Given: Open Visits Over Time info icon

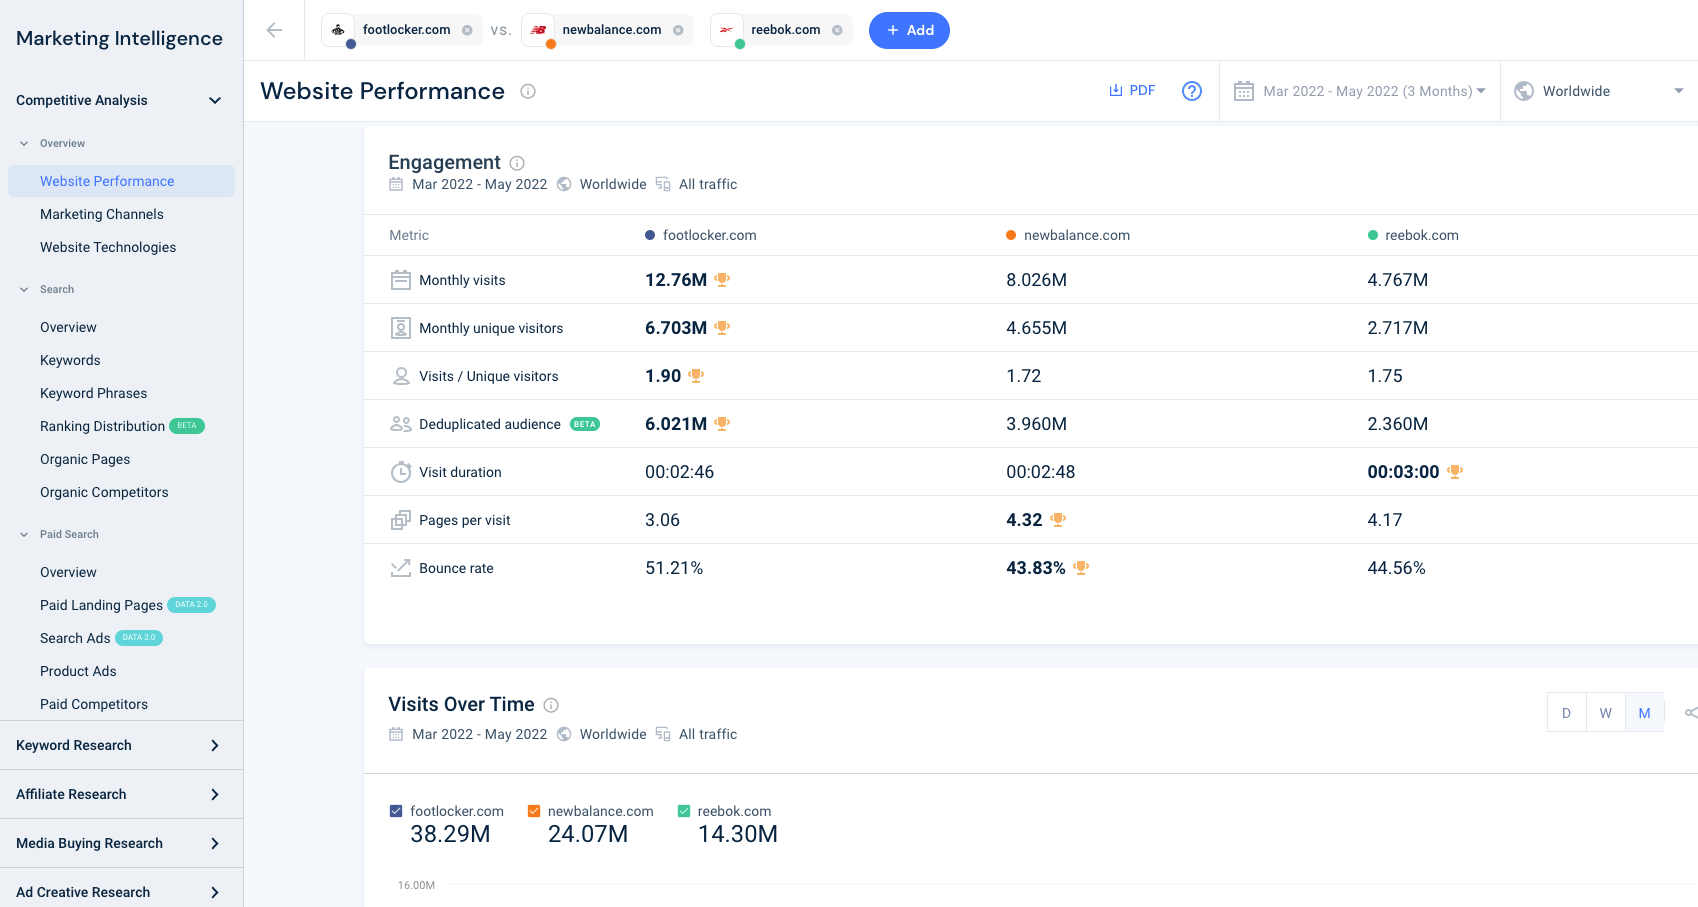Looking at the screenshot, I should pos(551,705).
